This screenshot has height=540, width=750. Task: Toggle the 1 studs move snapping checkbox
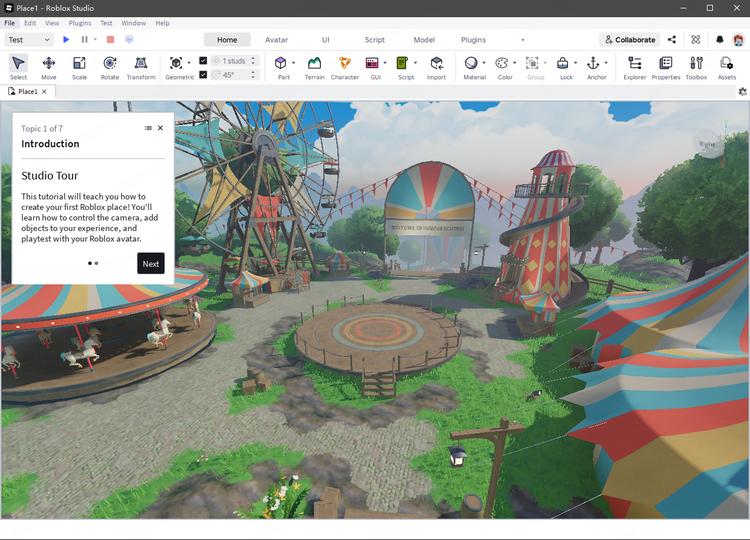203,61
